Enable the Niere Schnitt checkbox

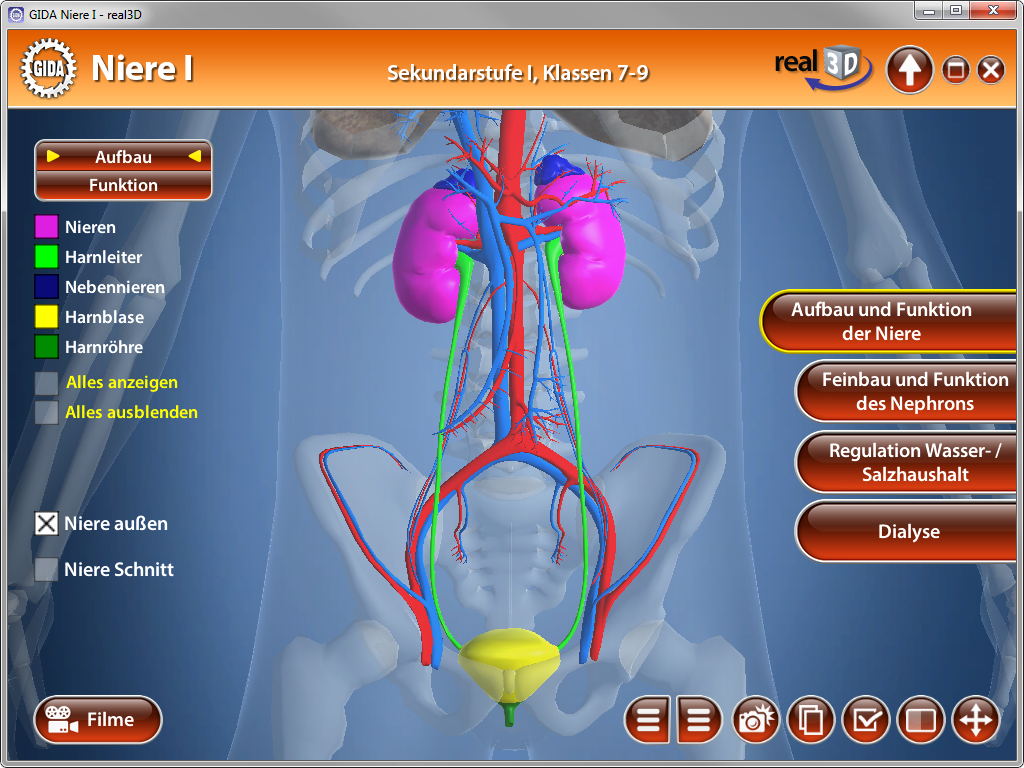(x=46, y=569)
